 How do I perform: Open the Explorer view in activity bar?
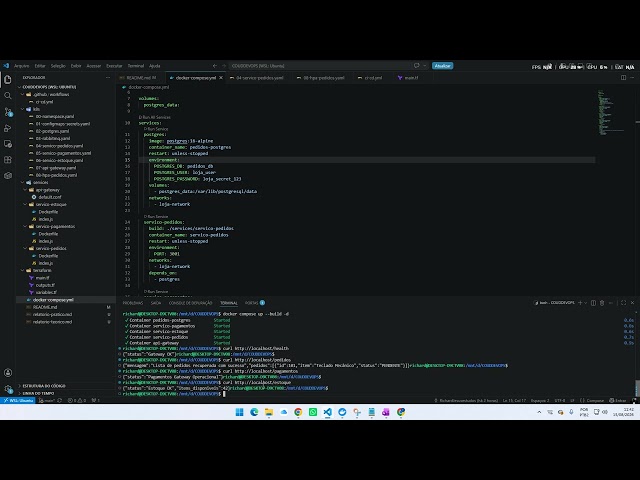pyautogui.click(x=8, y=80)
